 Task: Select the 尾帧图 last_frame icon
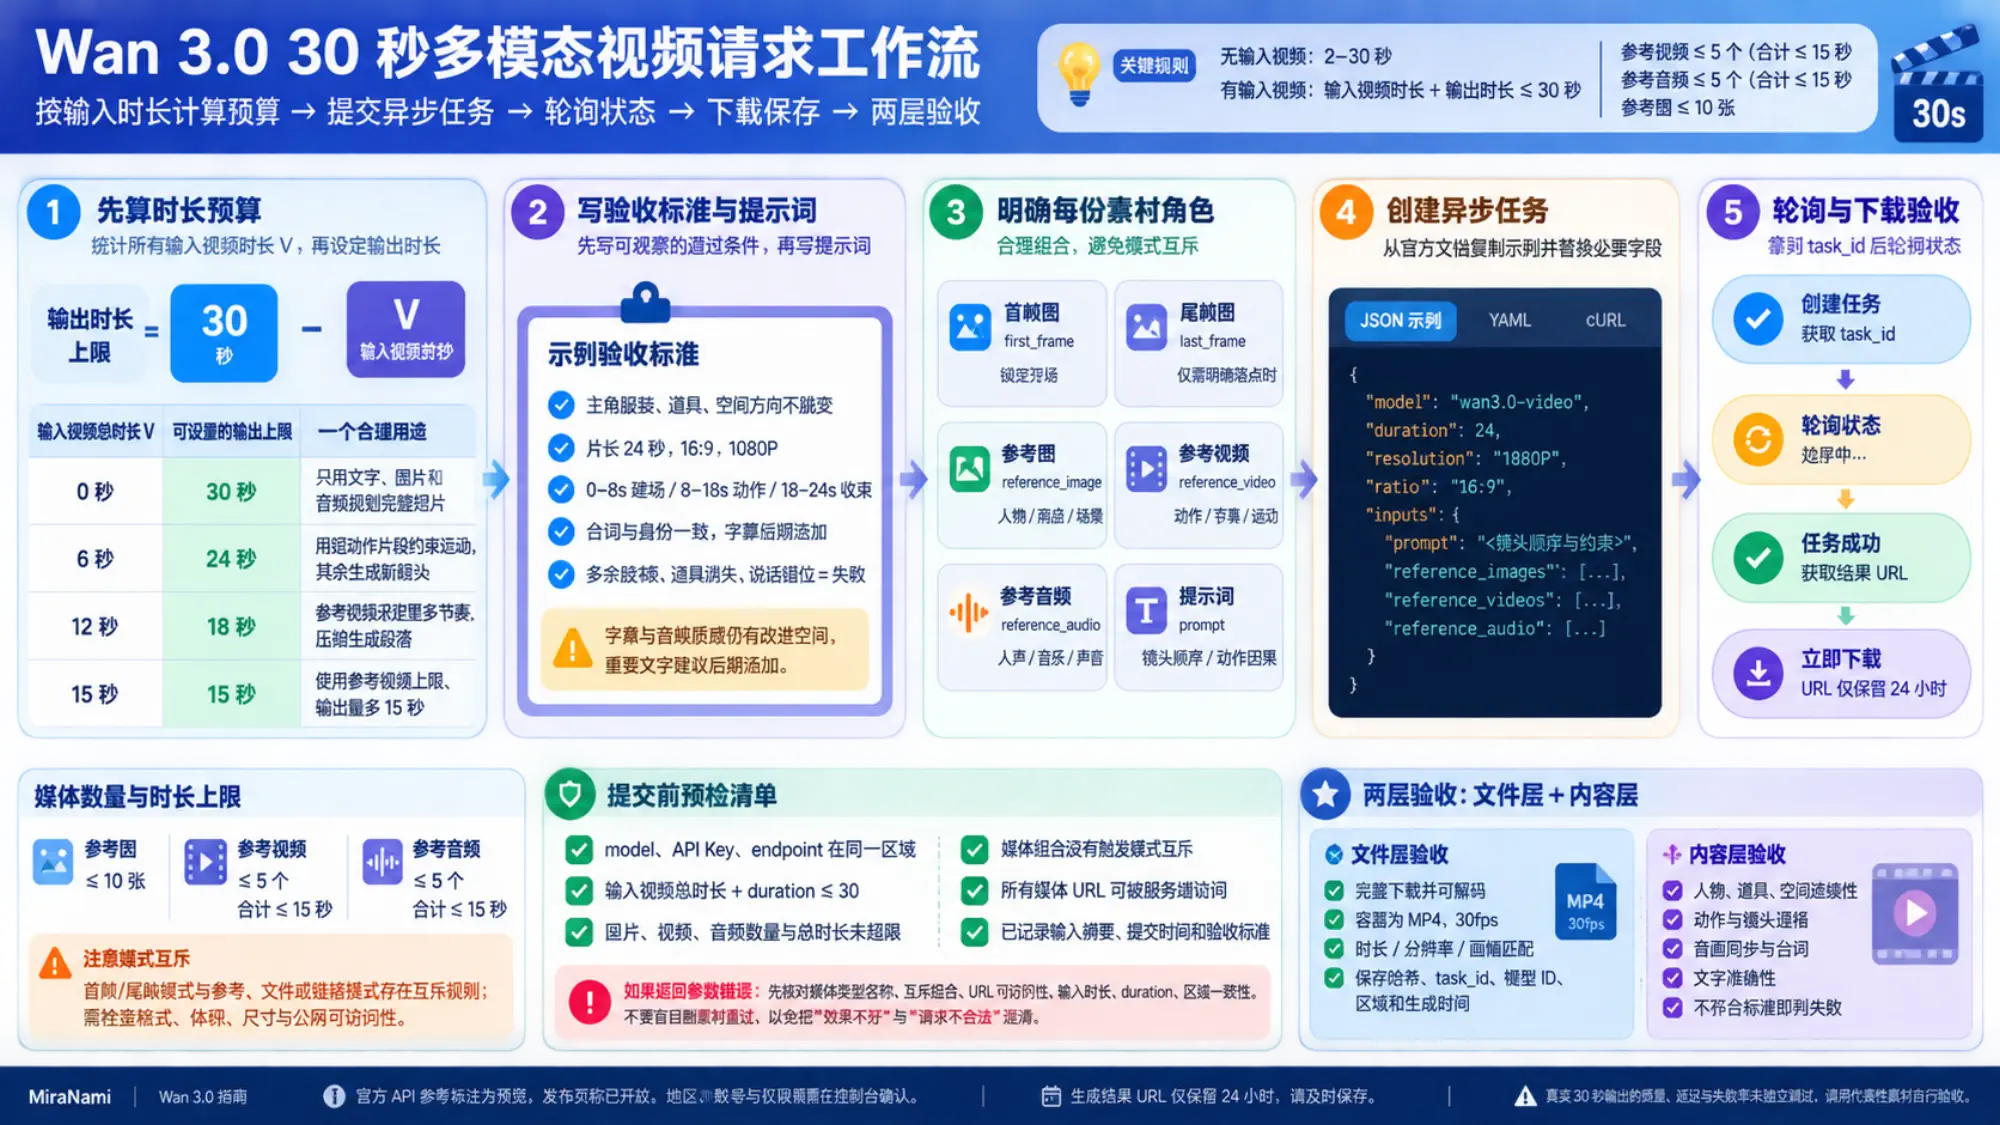coord(1146,326)
